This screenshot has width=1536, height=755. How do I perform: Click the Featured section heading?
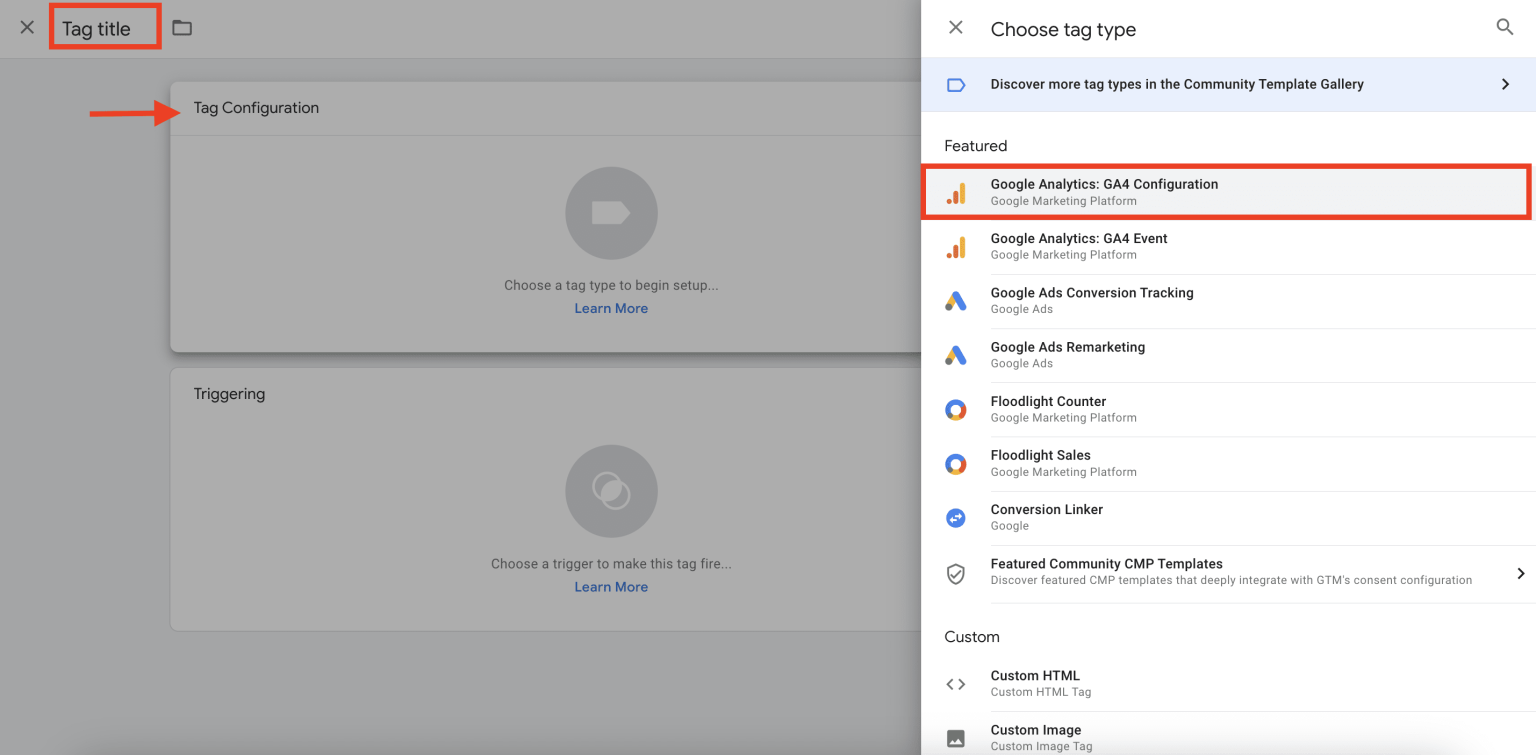click(x=976, y=146)
